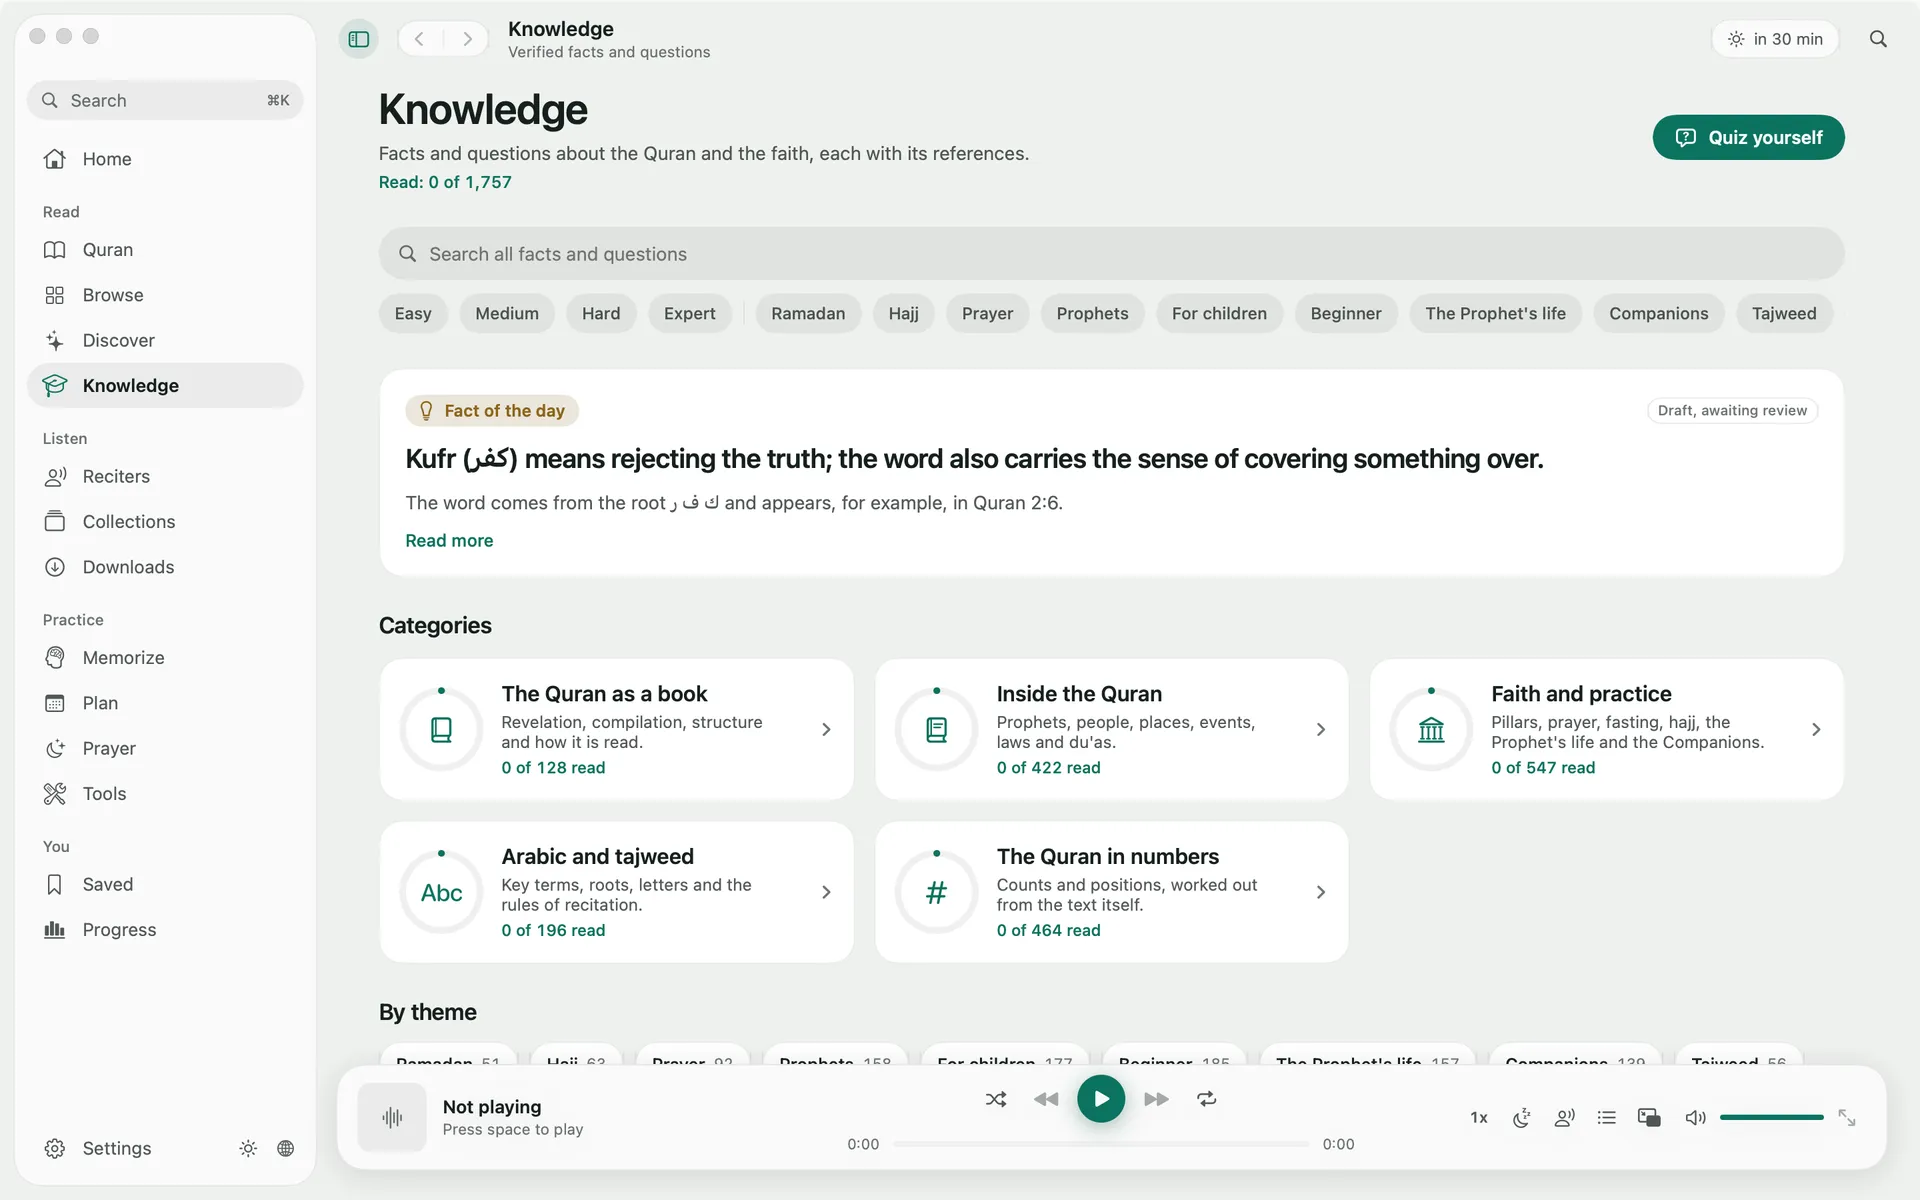Focus the Search all facts and questions field
Image resolution: width=1920 pixels, height=1200 pixels.
tap(1111, 254)
